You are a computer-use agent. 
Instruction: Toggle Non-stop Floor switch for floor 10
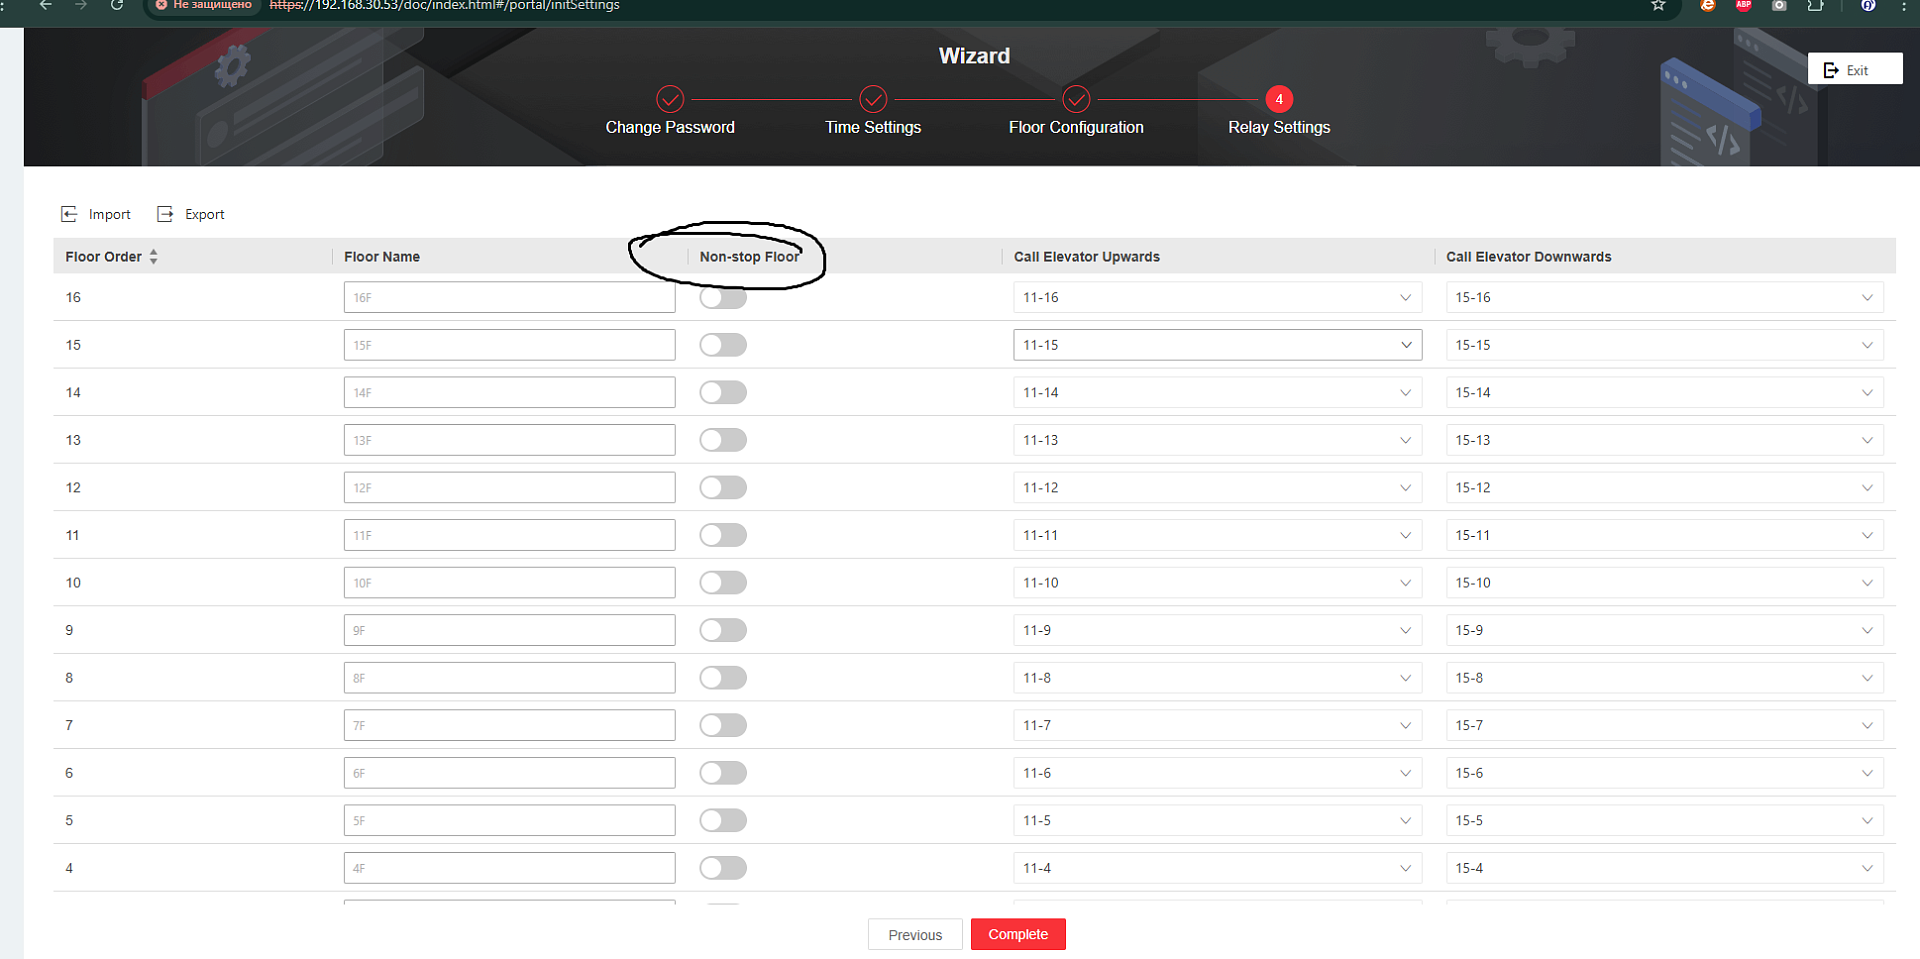click(723, 583)
